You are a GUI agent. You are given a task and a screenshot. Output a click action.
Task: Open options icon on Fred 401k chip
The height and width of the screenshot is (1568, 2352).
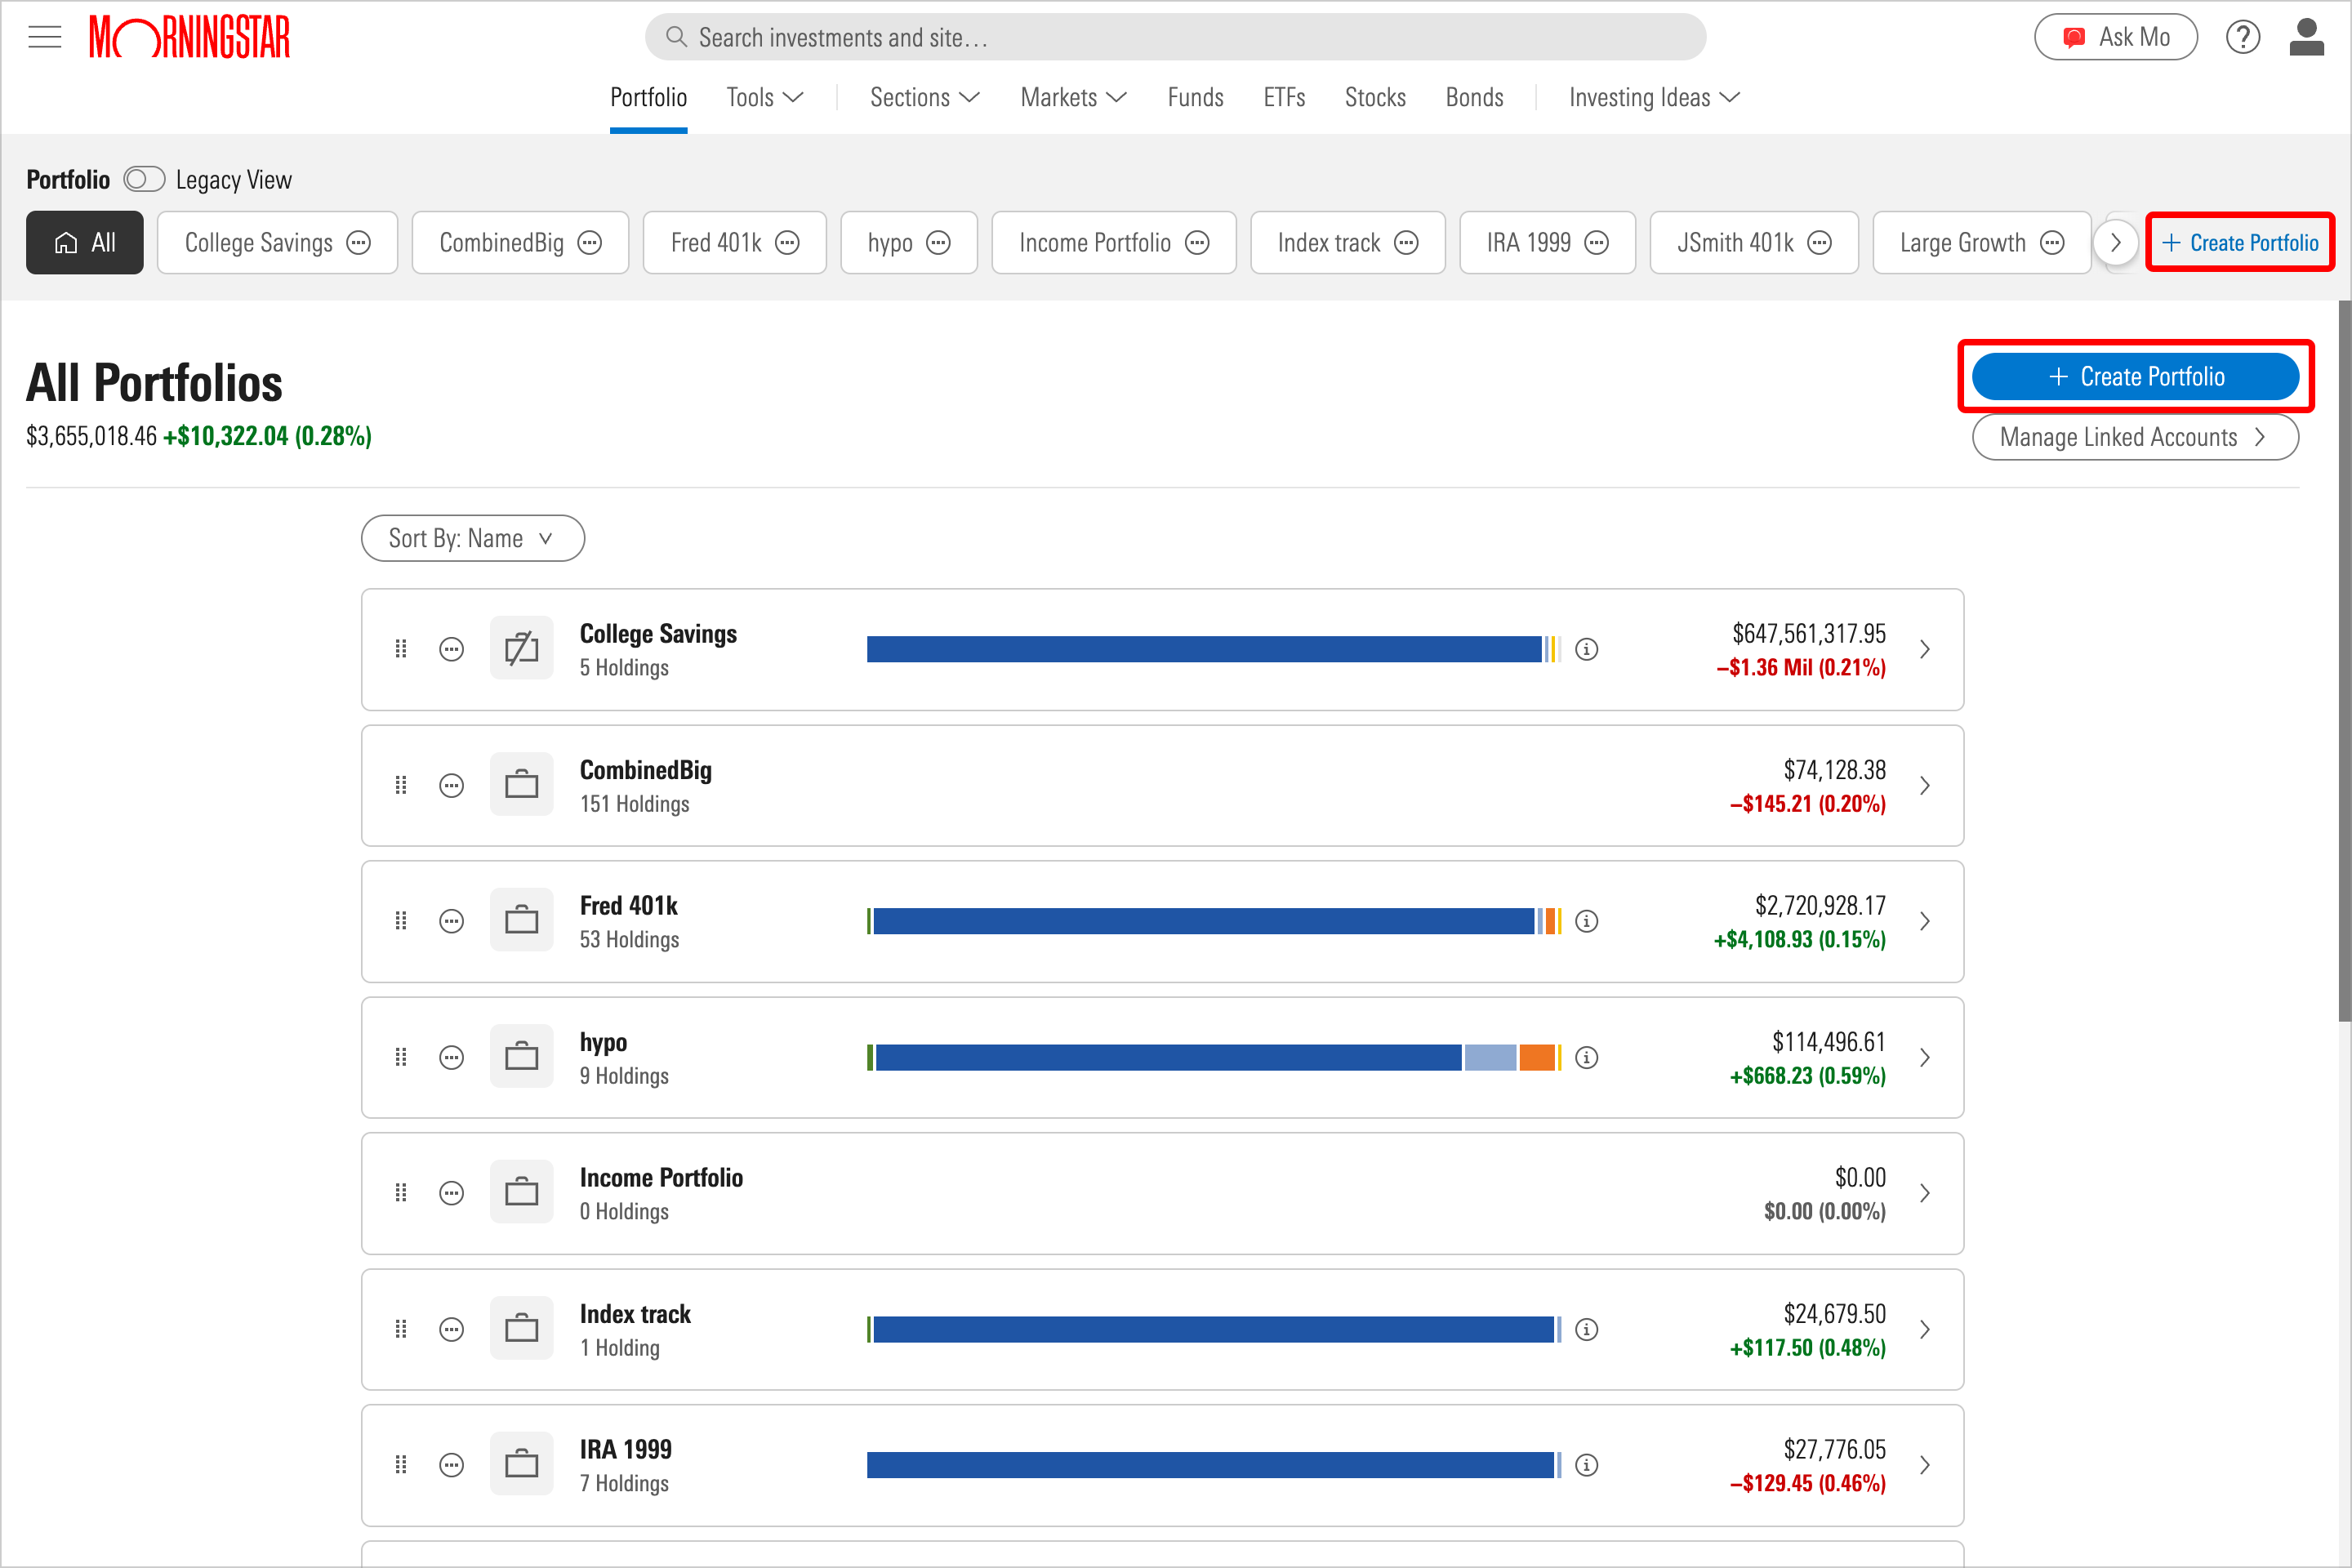(x=788, y=243)
